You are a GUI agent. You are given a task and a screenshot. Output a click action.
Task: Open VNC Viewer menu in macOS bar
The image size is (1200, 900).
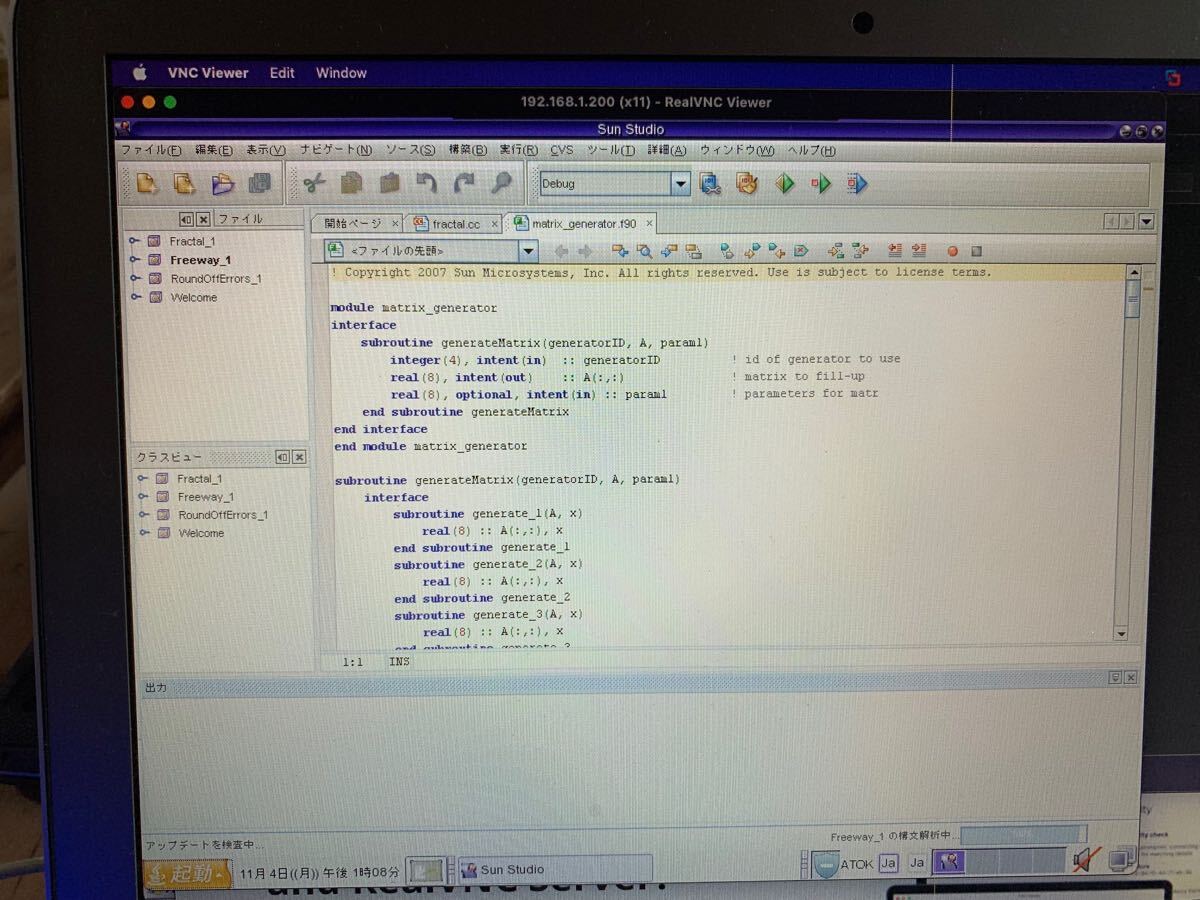[208, 73]
